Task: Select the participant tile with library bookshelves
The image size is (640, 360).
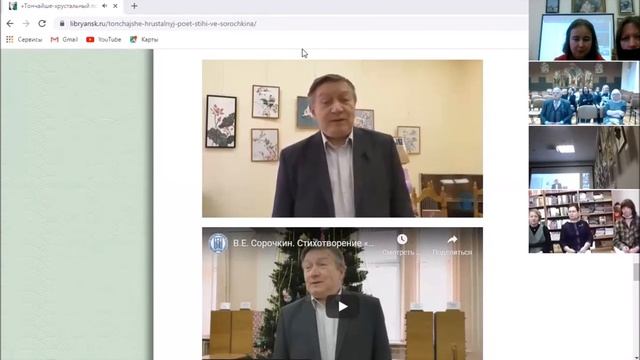Action: point(584,221)
